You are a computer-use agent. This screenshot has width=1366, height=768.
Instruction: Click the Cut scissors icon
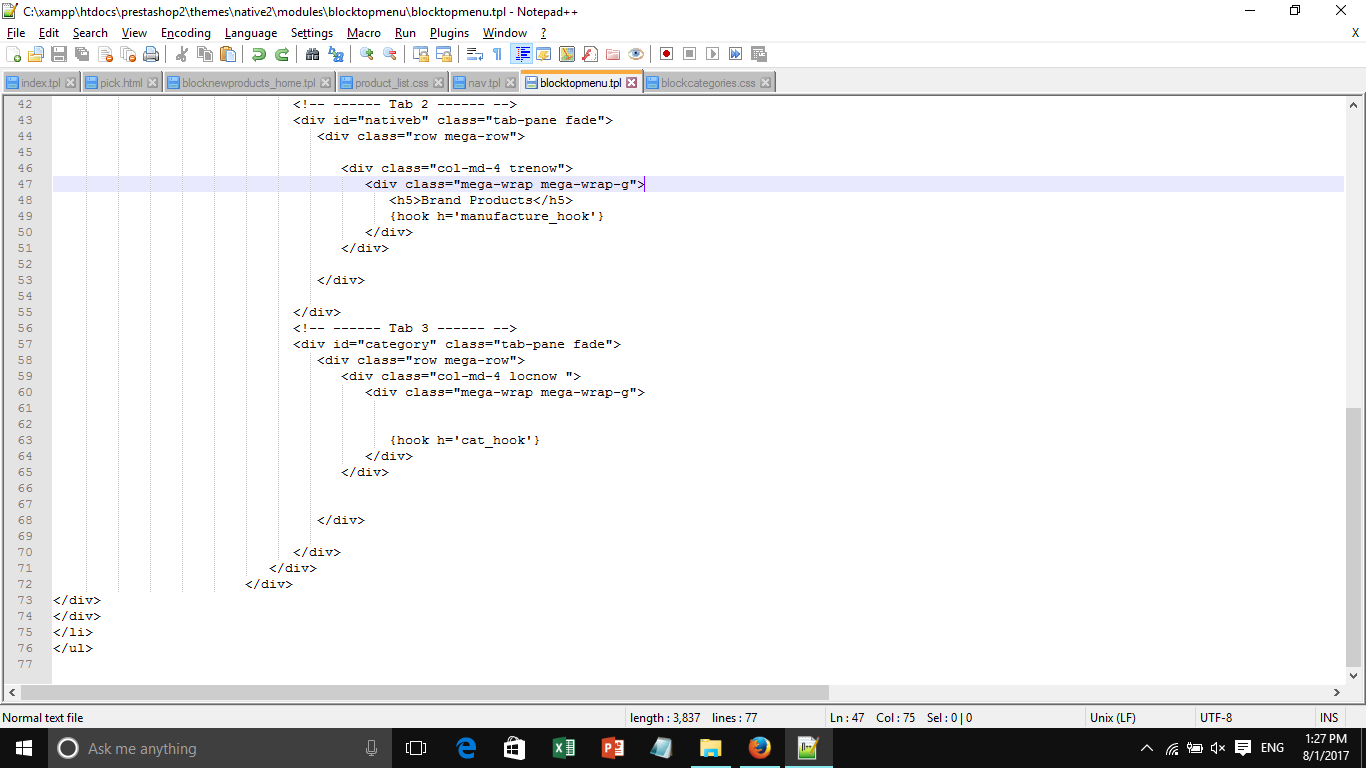[x=182, y=54]
